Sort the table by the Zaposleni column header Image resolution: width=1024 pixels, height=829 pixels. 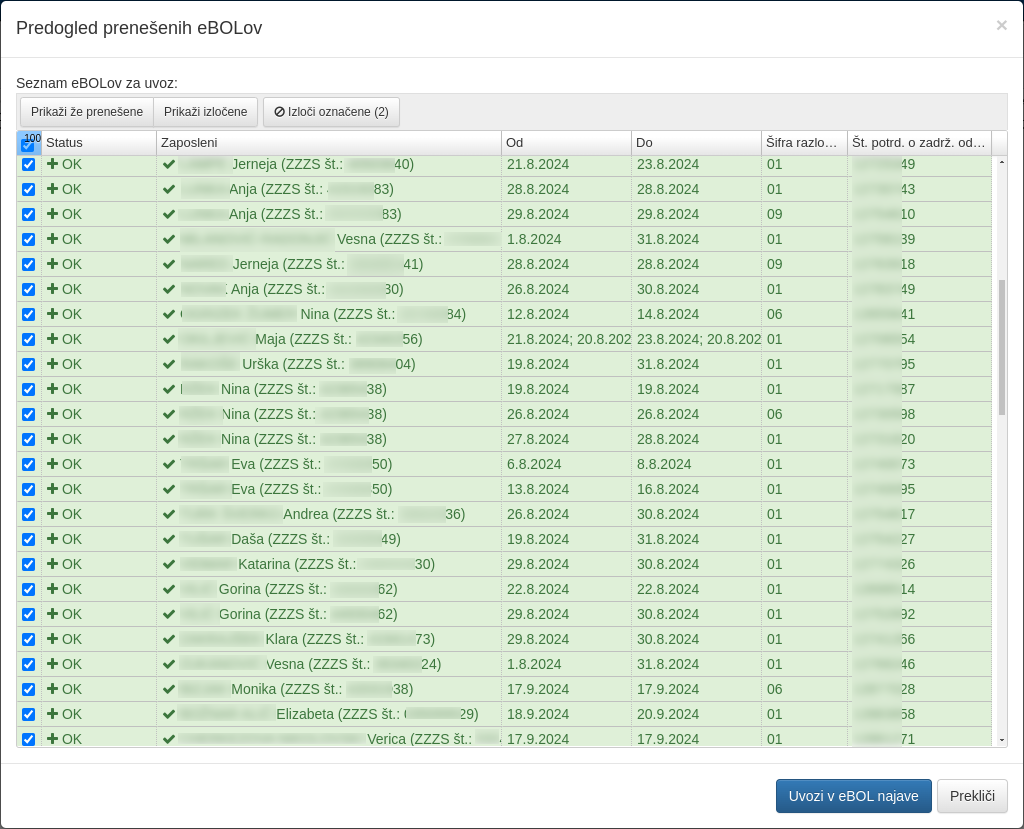328,143
